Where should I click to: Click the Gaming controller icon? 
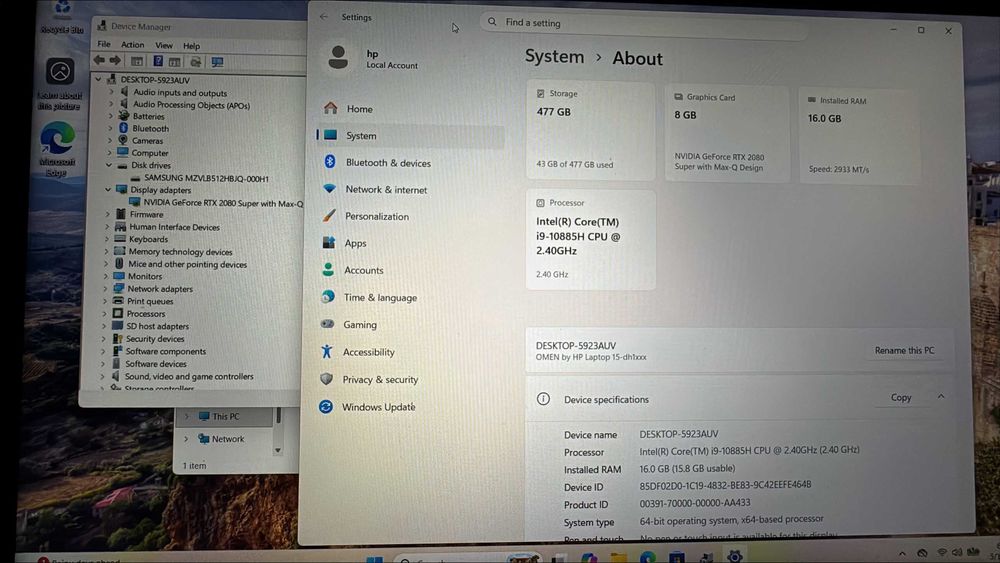[327, 324]
